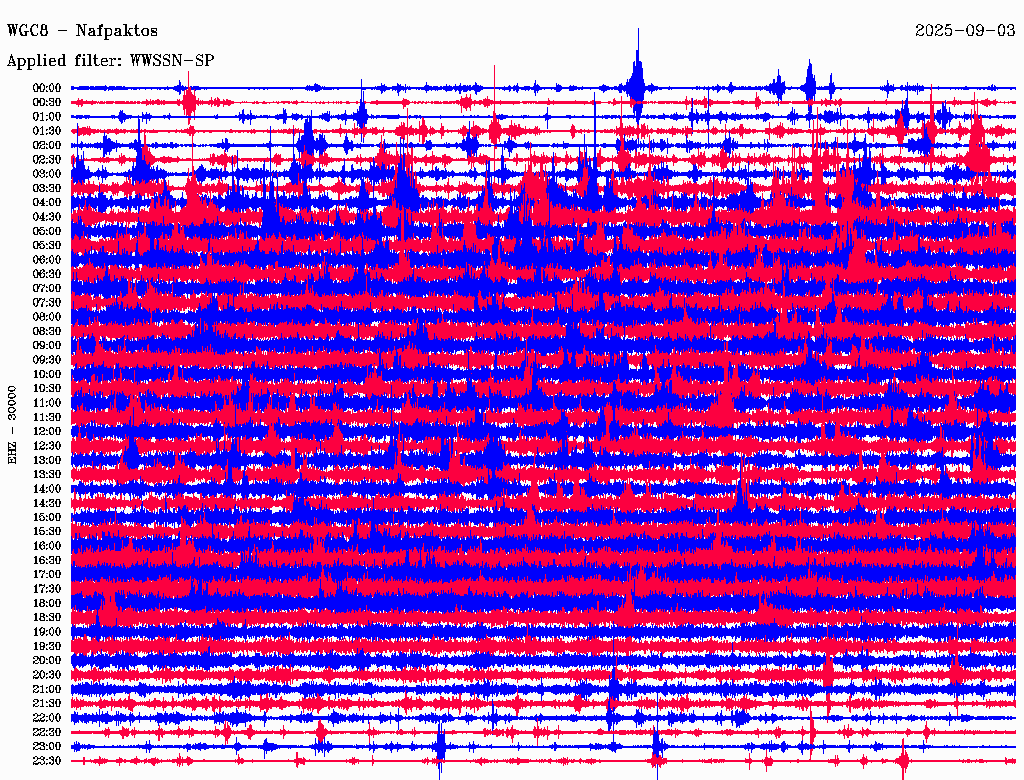Viewport: 1024px width, 780px height.
Task: Click the 11:30 time label
Action: click(47, 417)
